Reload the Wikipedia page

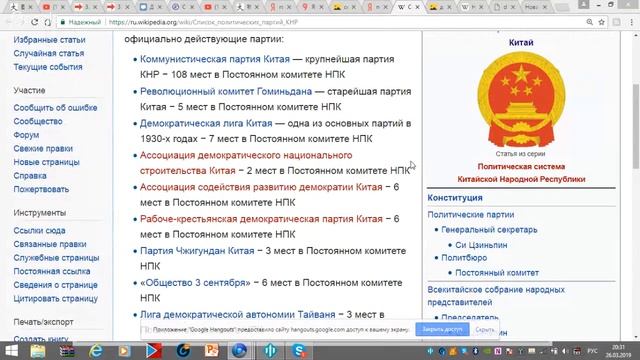pyautogui.click(x=35, y=22)
